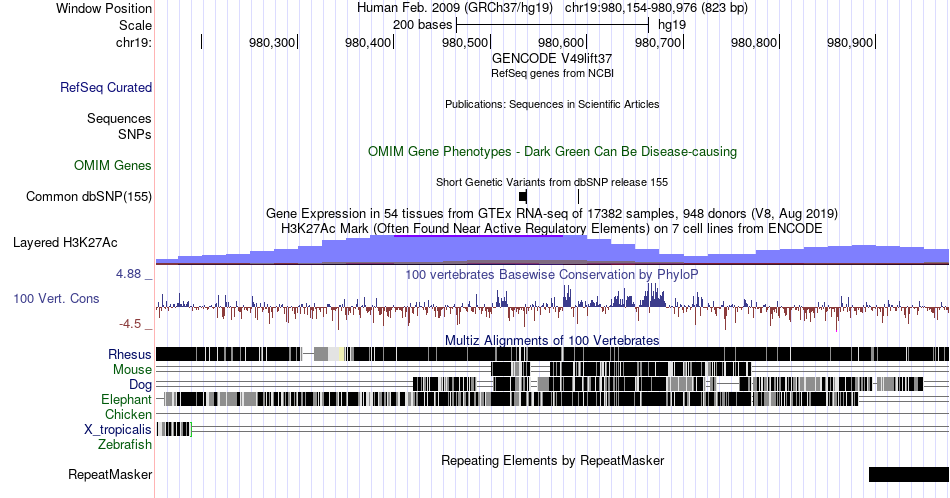Click the 200 bases scale bar
The image size is (950, 498).
point(553,25)
